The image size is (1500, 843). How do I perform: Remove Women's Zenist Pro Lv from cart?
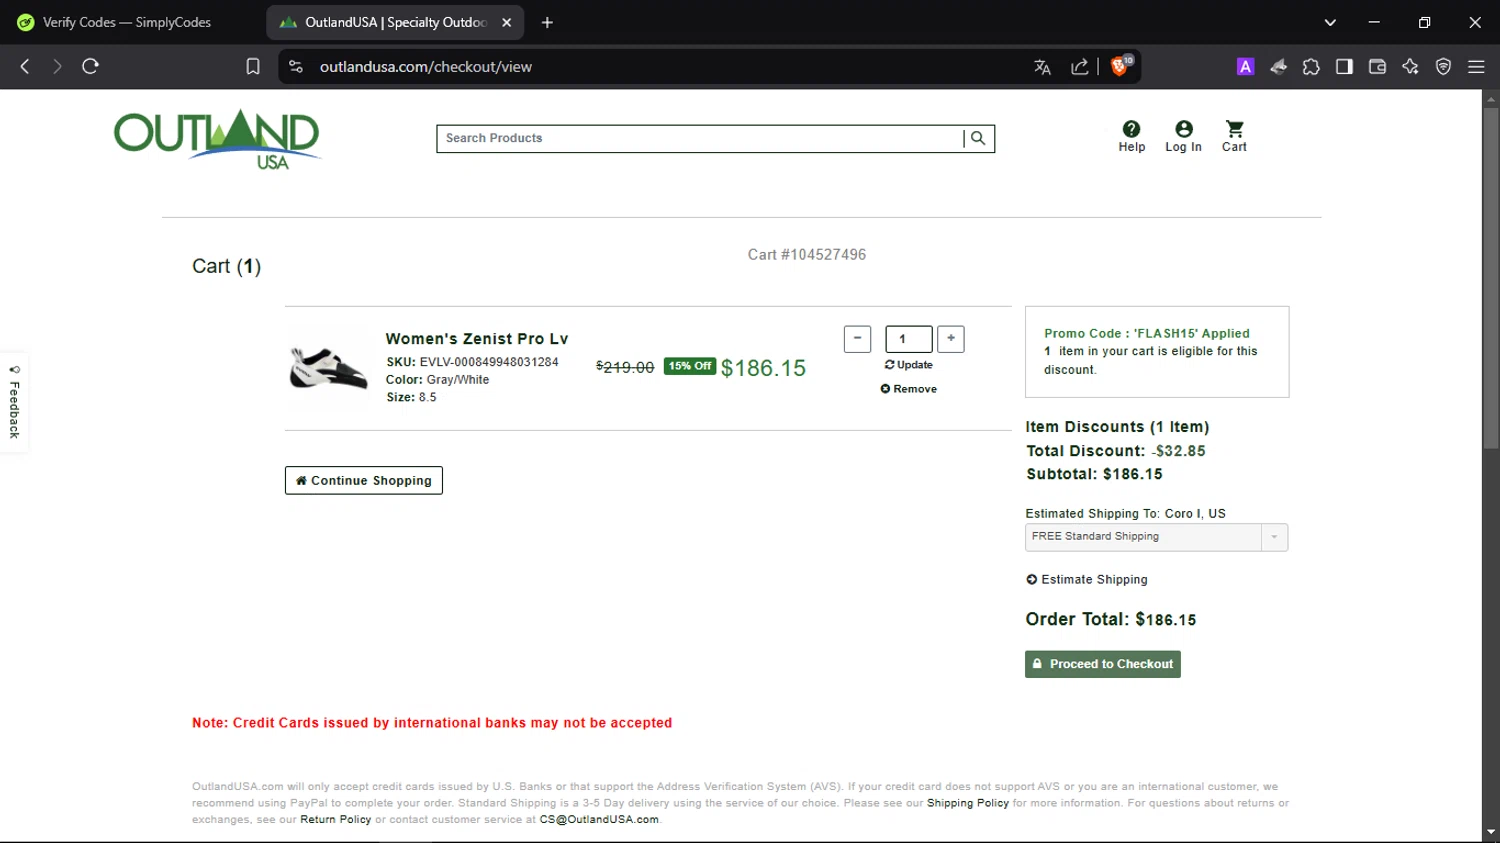click(909, 389)
